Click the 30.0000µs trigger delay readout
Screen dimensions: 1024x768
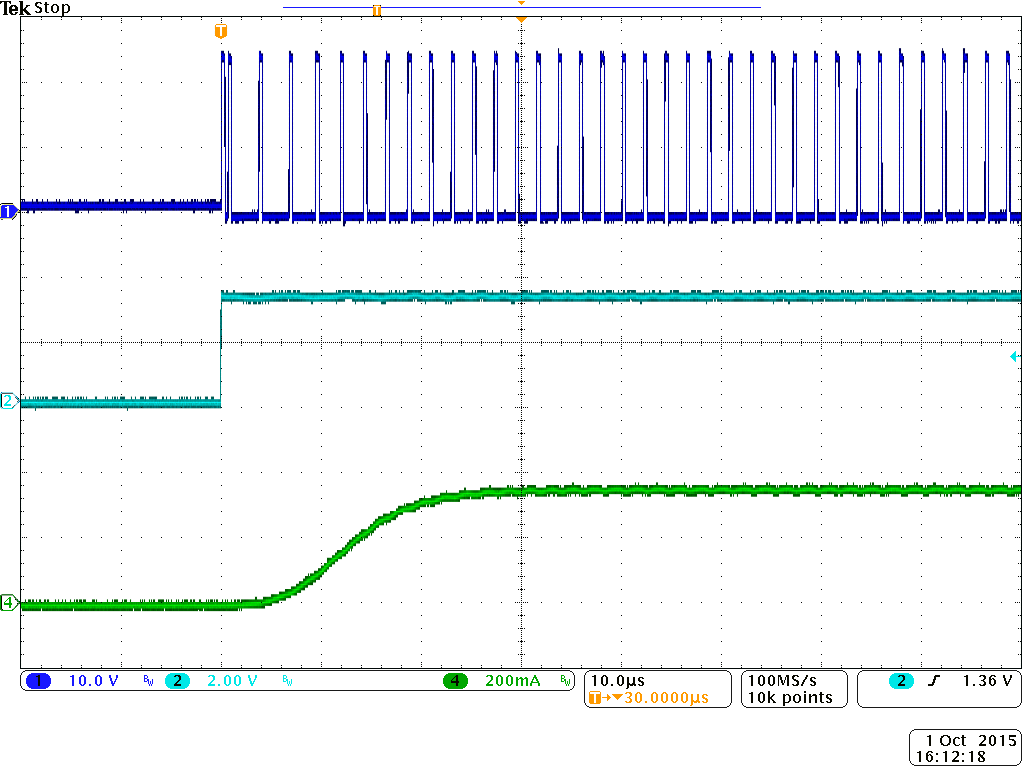(x=660, y=698)
